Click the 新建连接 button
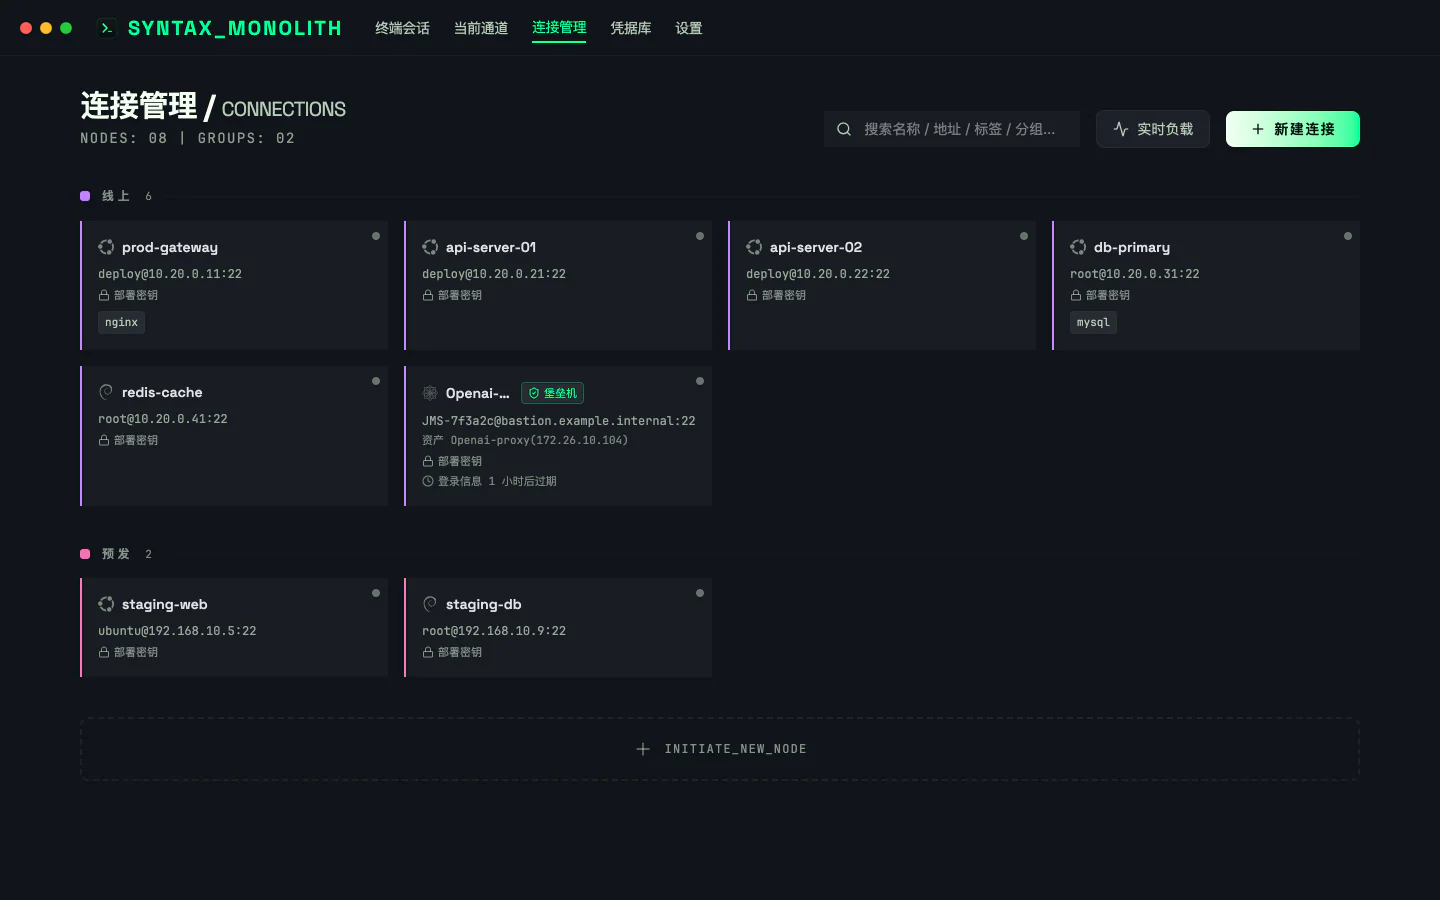This screenshot has height=900, width=1440. click(x=1293, y=129)
